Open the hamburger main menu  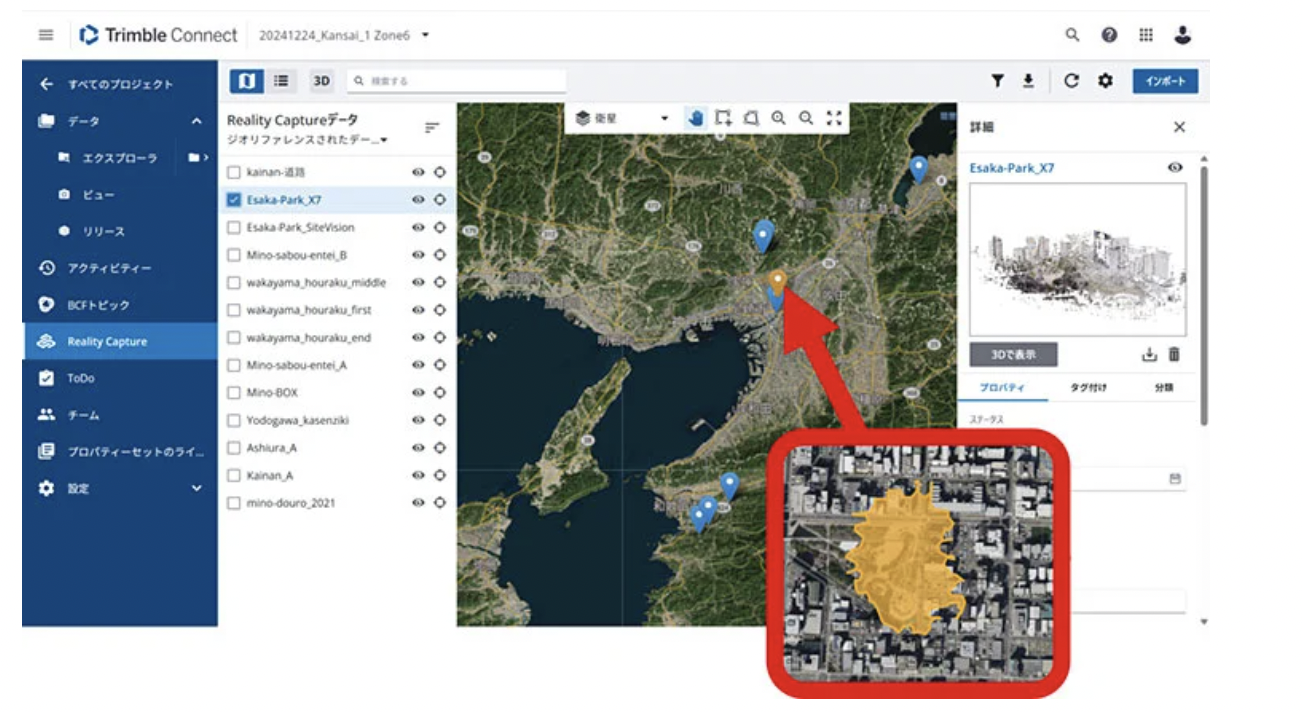(x=45, y=35)
